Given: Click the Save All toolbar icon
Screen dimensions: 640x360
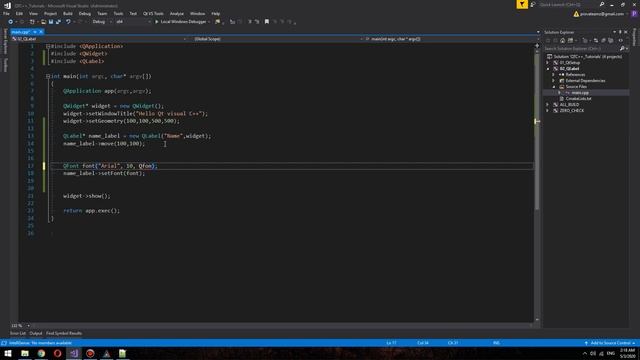Looking at the screenshot, I should [58, 22].
